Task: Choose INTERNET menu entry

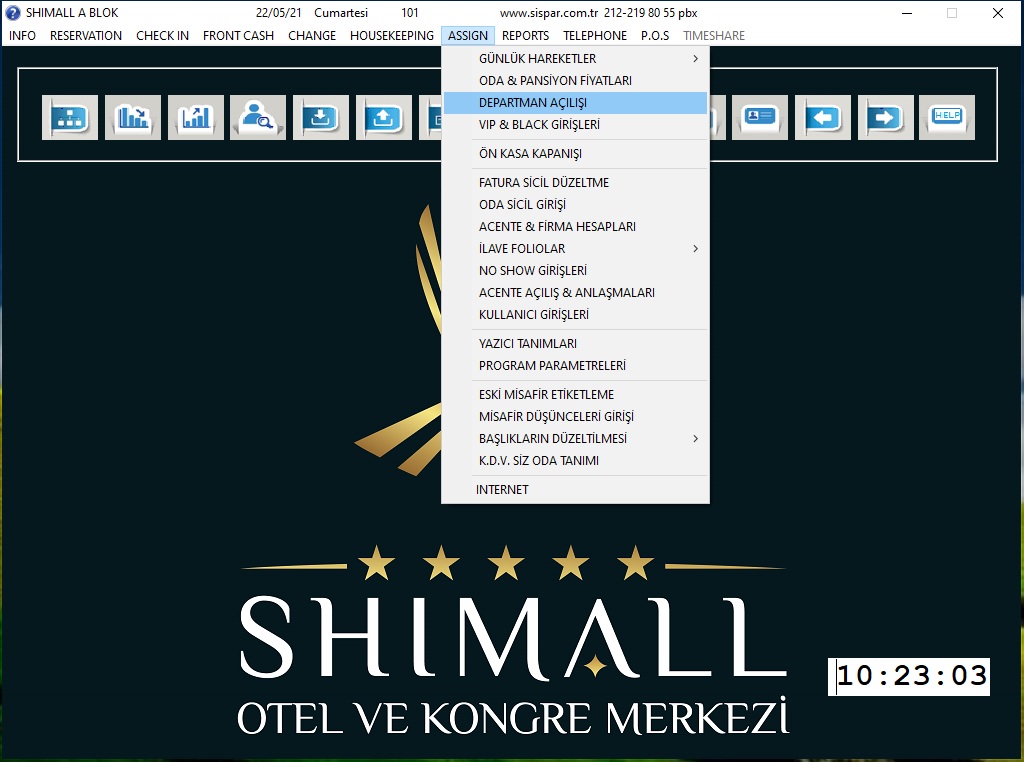Action: [575, 490]
